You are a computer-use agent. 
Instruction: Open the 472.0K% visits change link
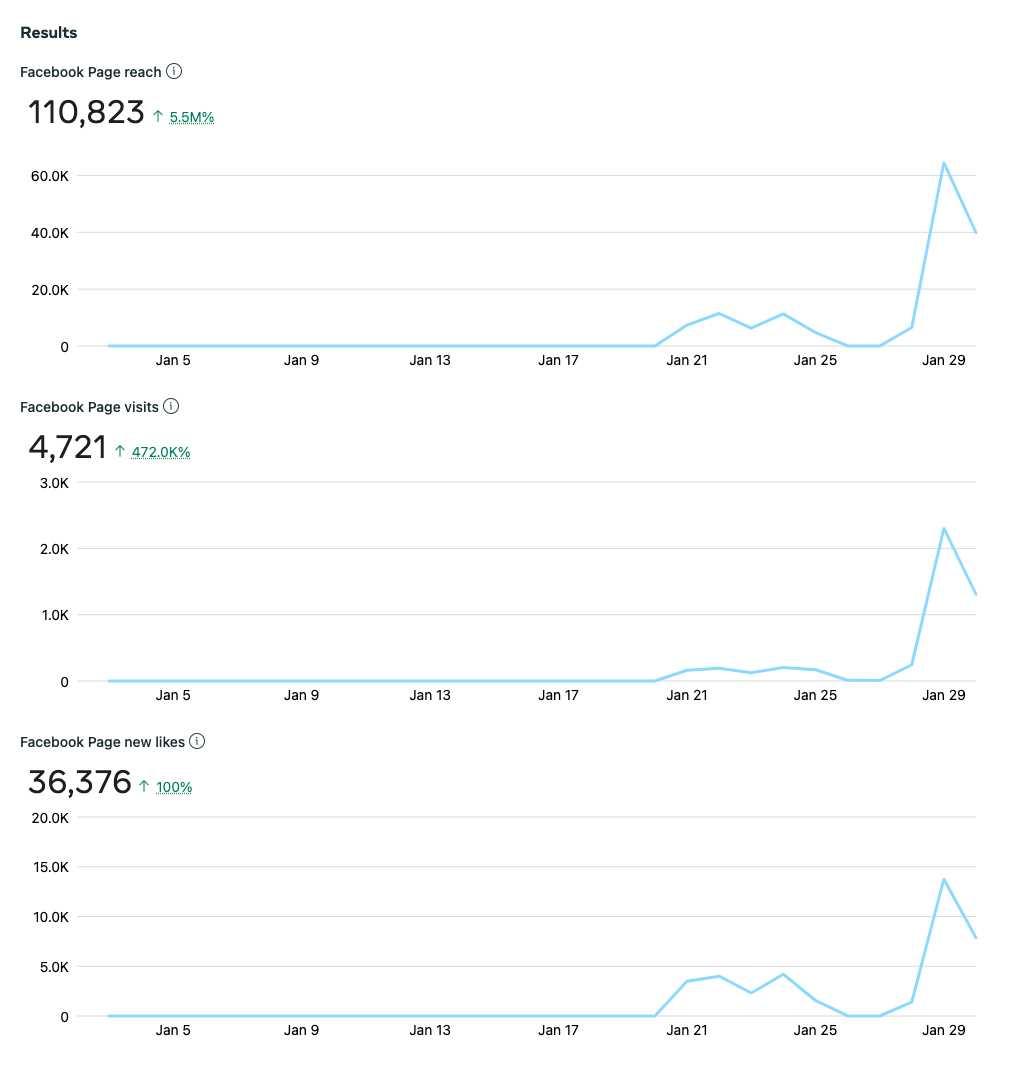coord(161,452)
